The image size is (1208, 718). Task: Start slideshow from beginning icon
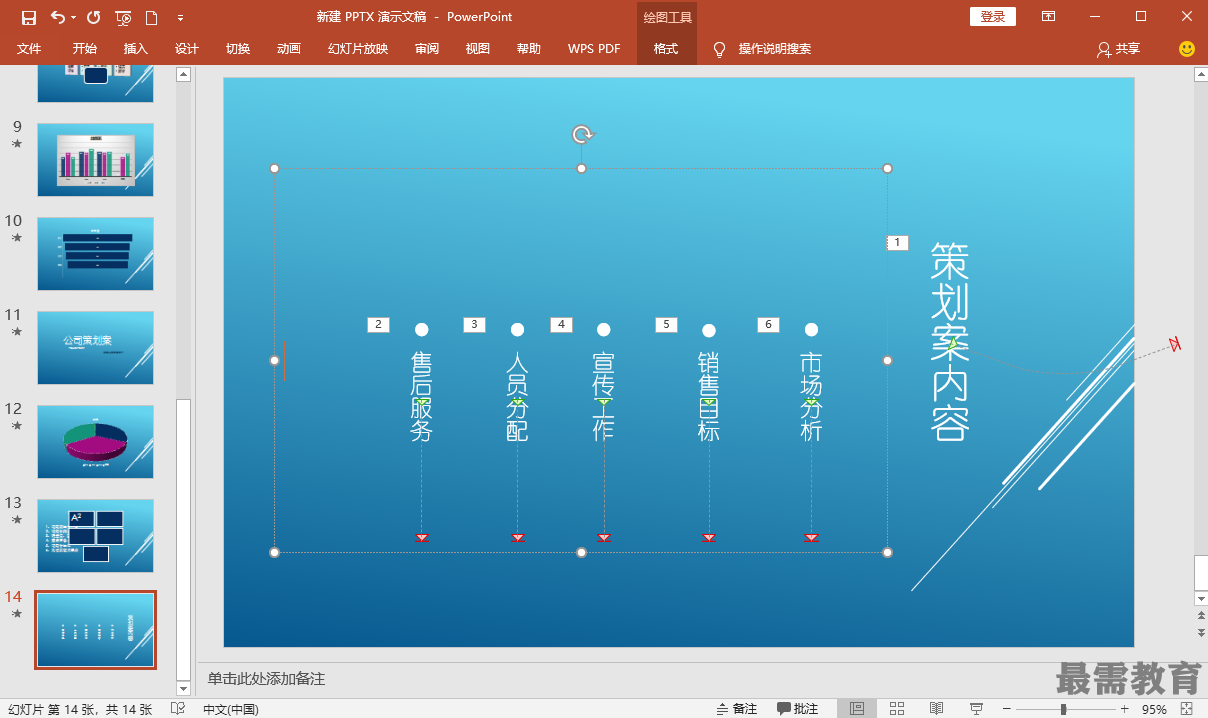click(123, 17)
